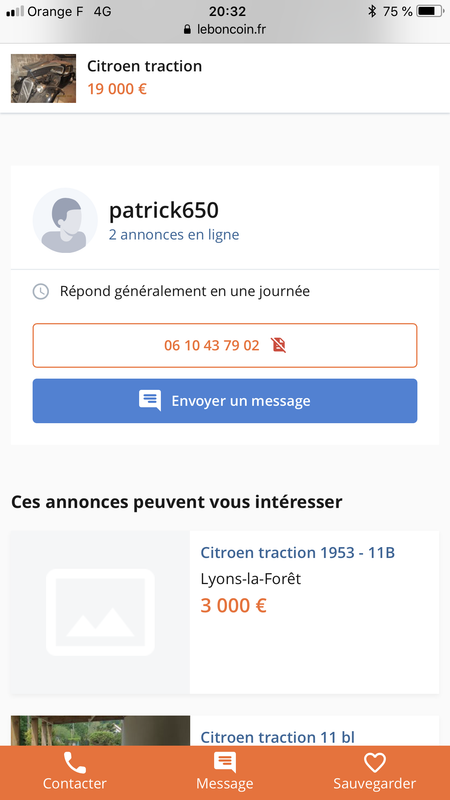Viewport: 450px width, 800px height.
Task: Open Citroen traction 11 bl listing title
Action: click(277, 737)
